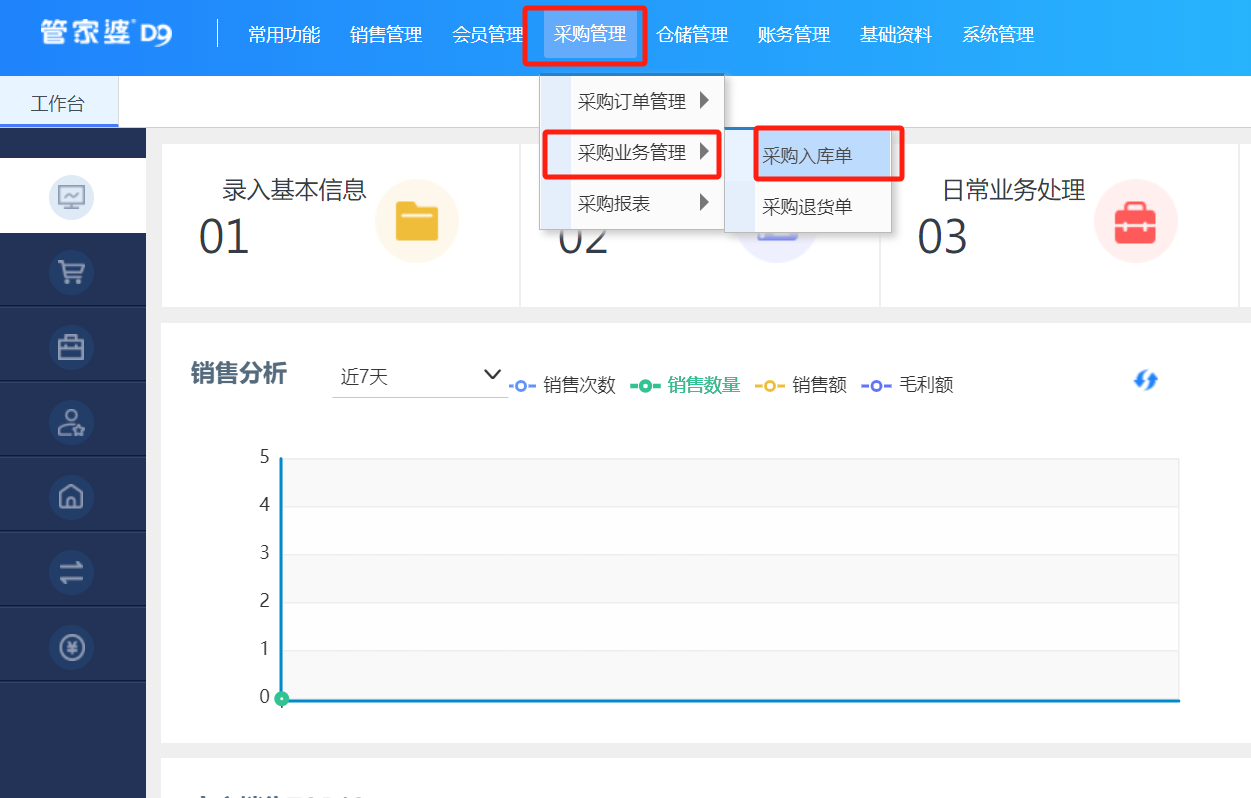Open the shopping cart sidebar icon
Screen dimensions: 1251x798
pos(71,272)
